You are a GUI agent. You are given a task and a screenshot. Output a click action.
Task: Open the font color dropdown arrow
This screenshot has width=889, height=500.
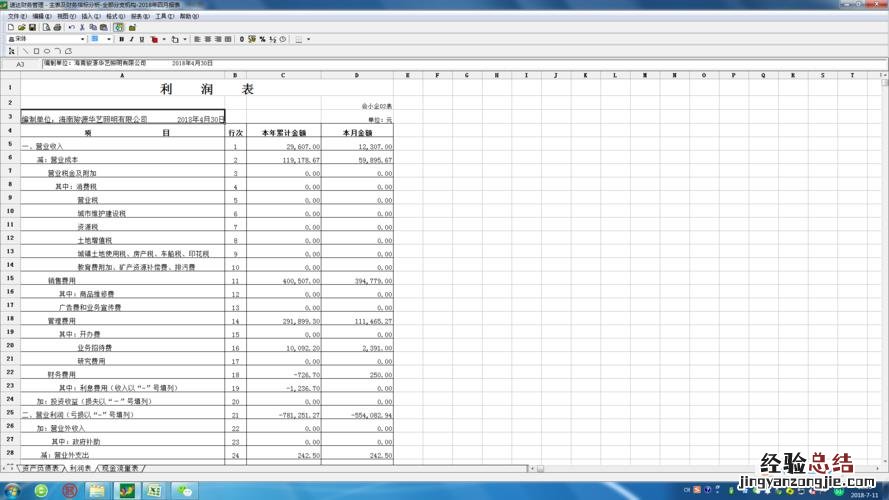(x=164, y=39)
